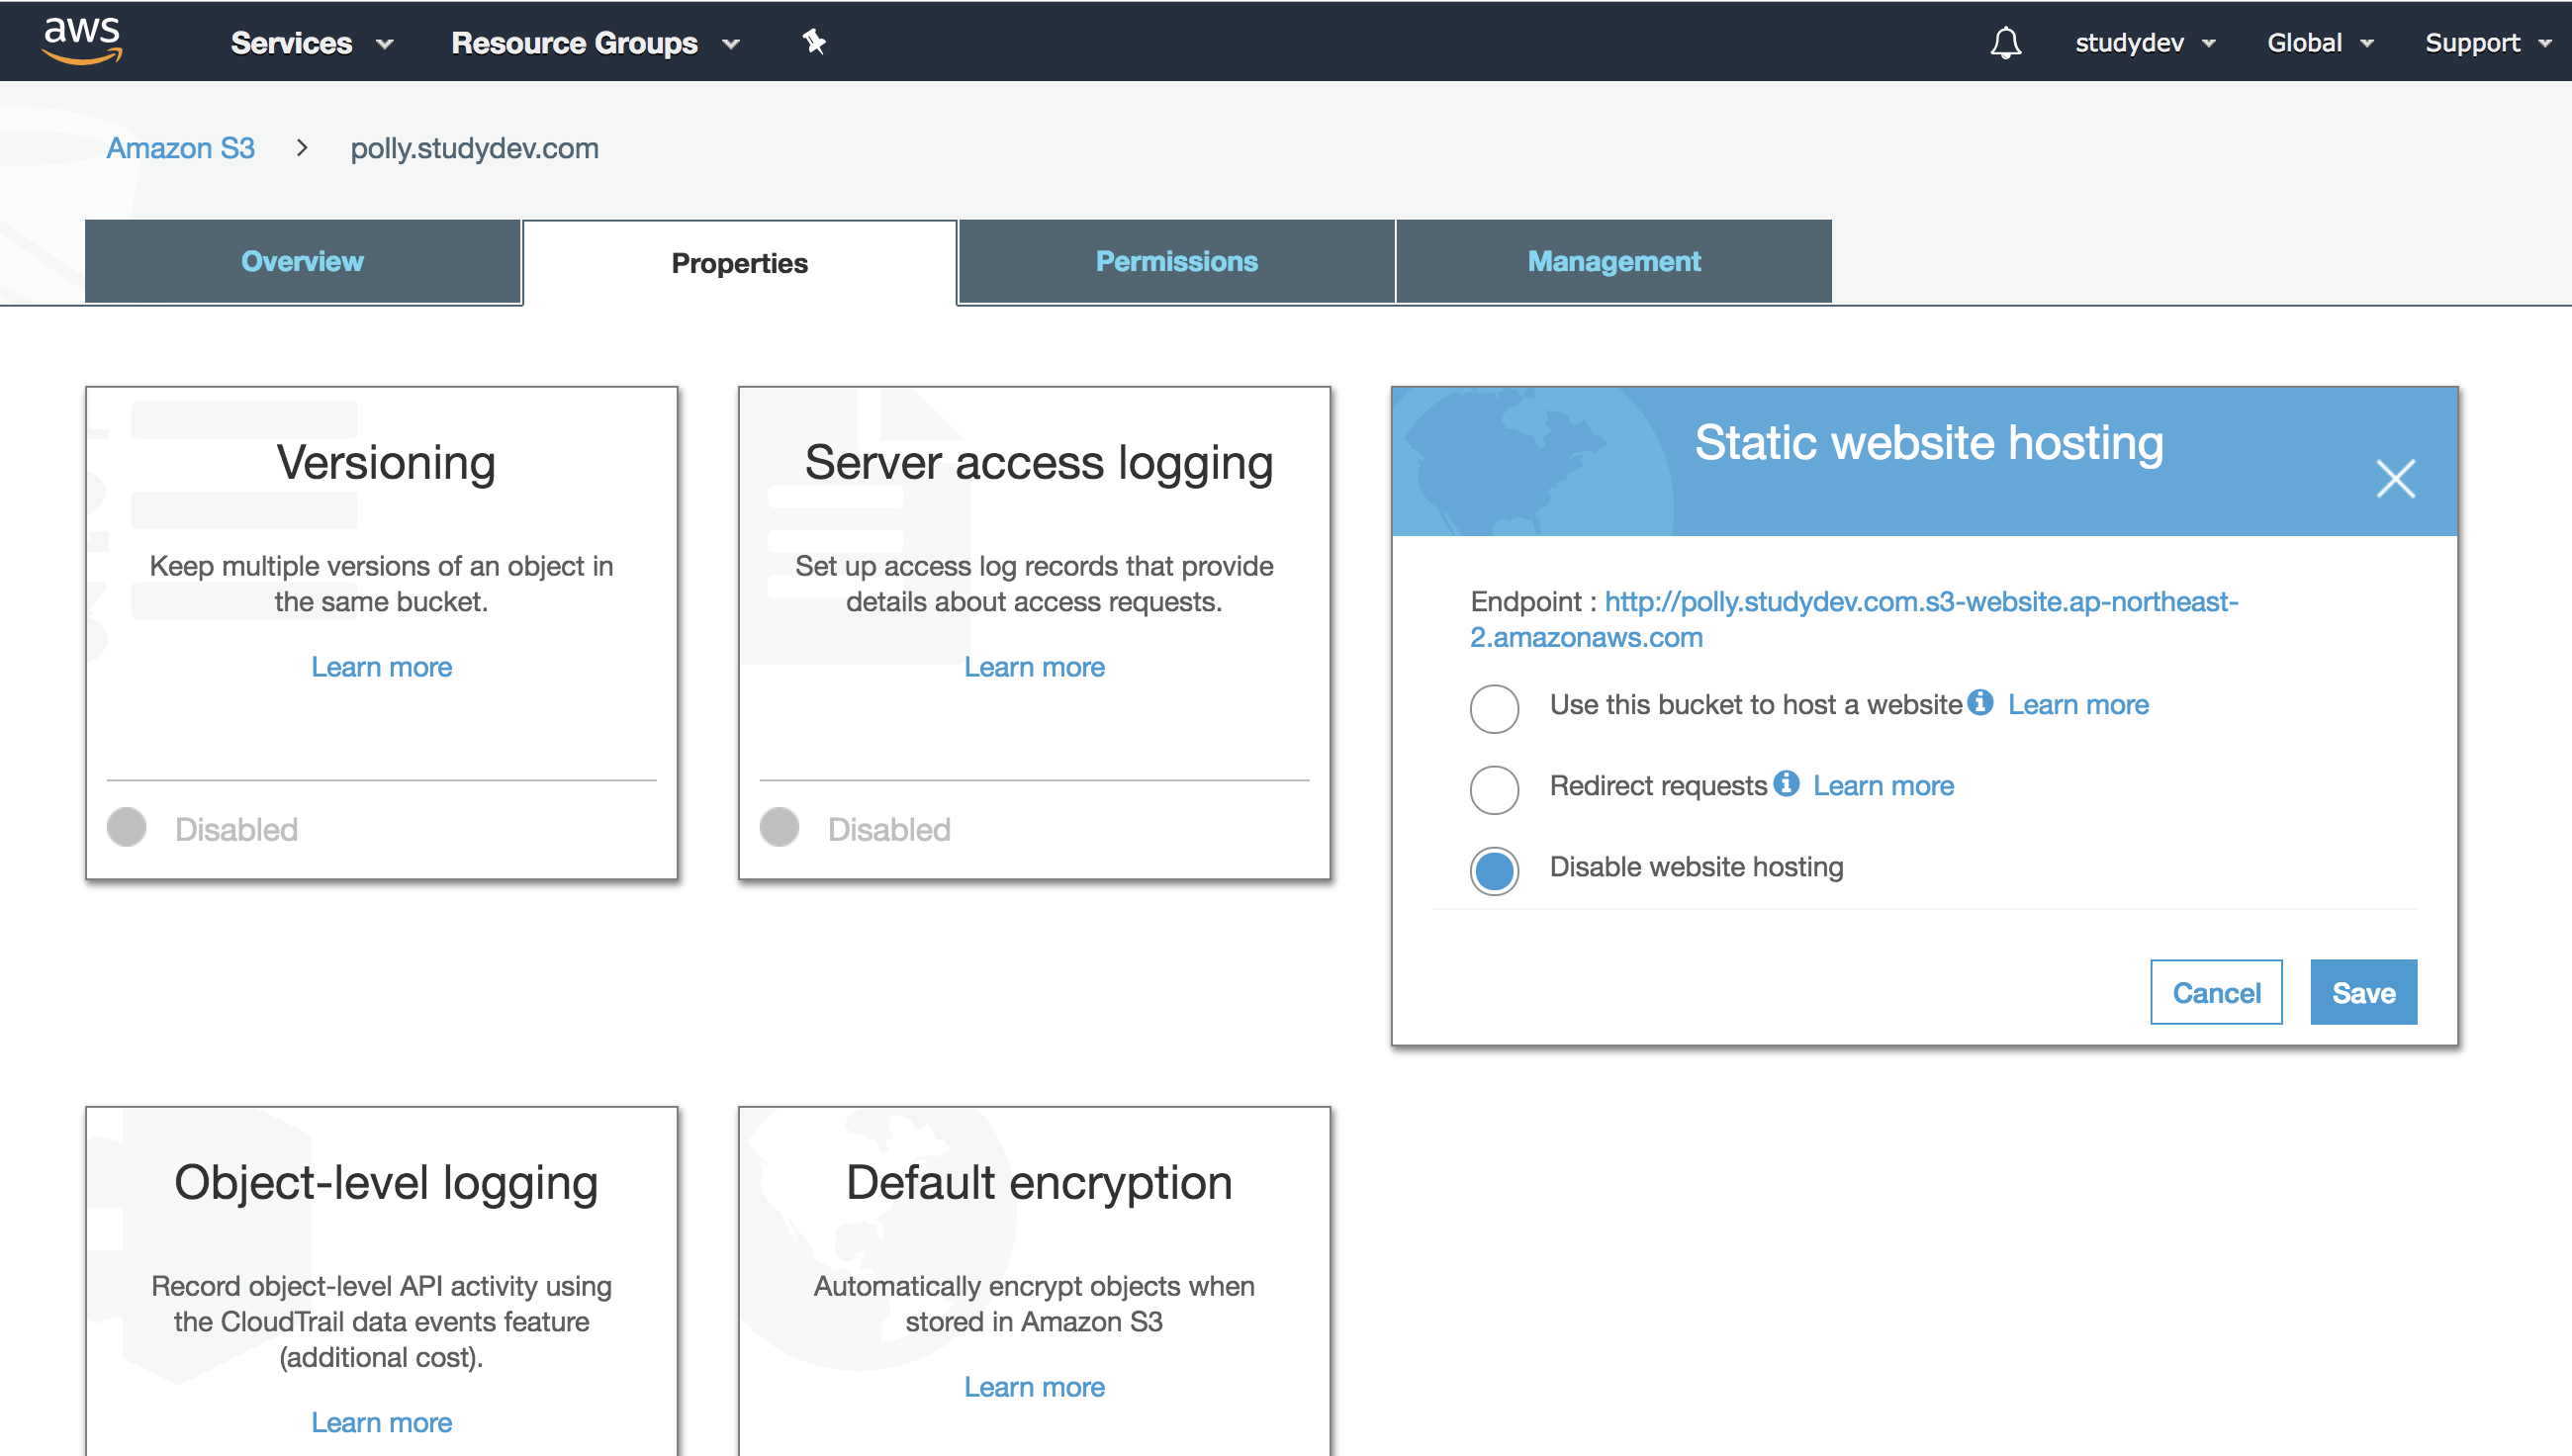Open the notifications bell
The image size is (2572, 1456).
[2005, 43]
